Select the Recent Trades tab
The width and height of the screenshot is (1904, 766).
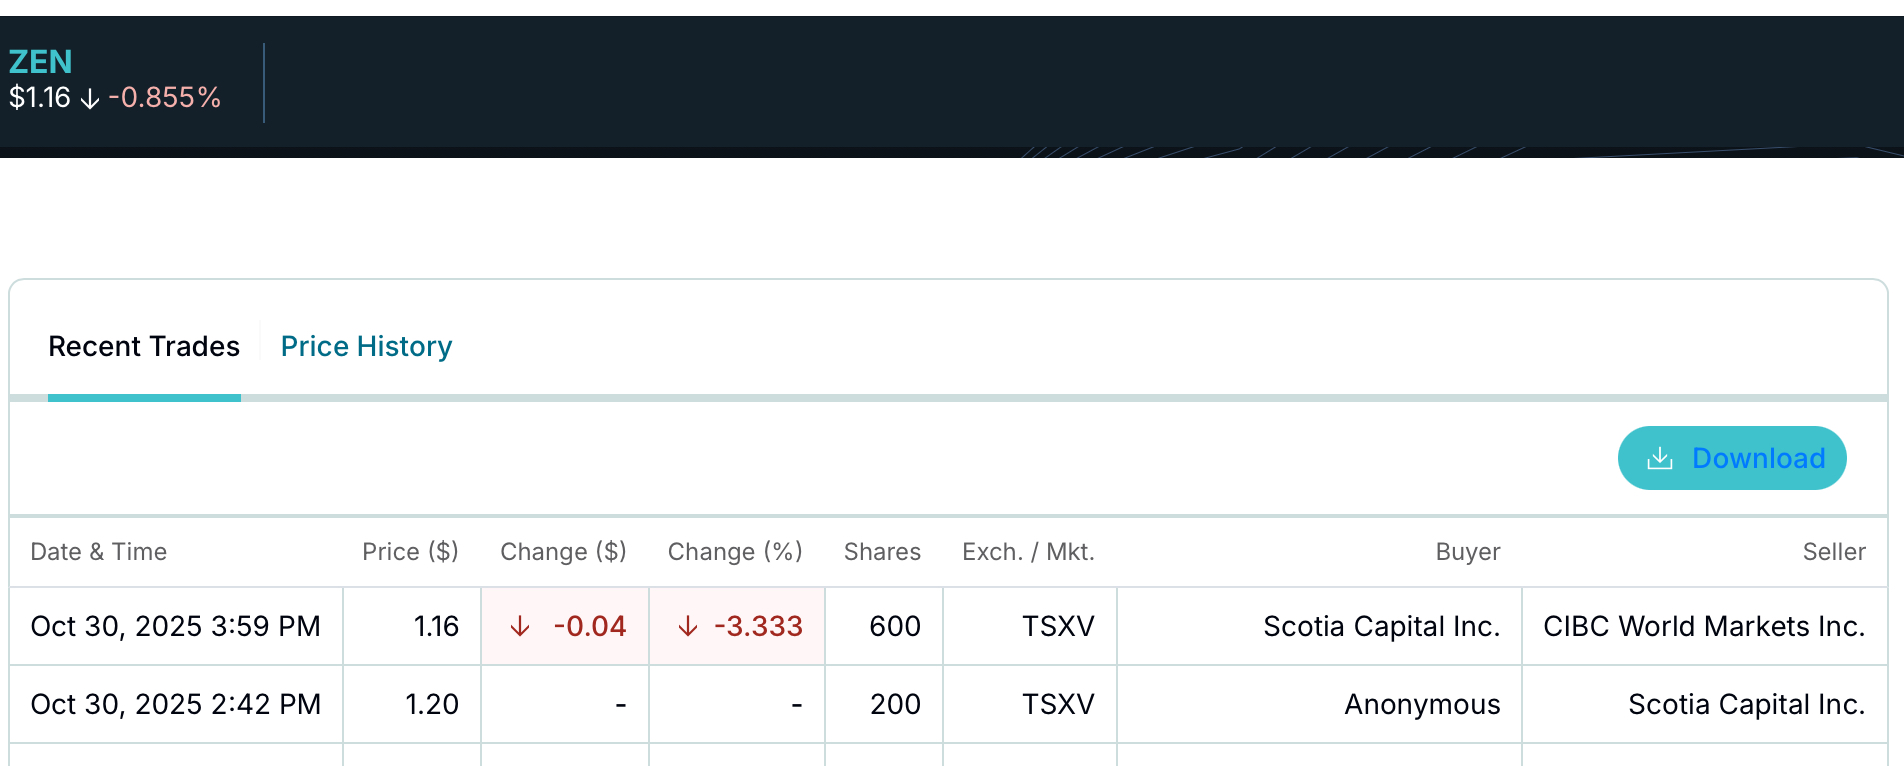[144, 346]
